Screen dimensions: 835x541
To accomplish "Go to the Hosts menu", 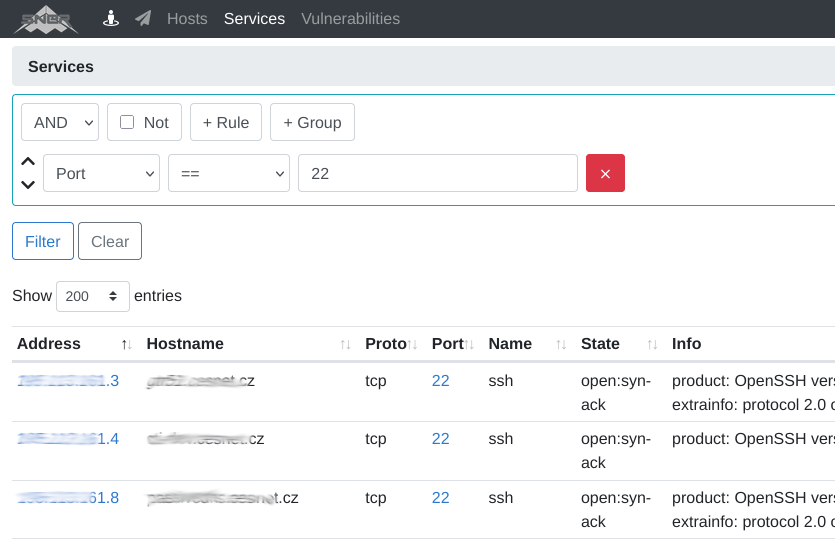I will tap(187, 19).
